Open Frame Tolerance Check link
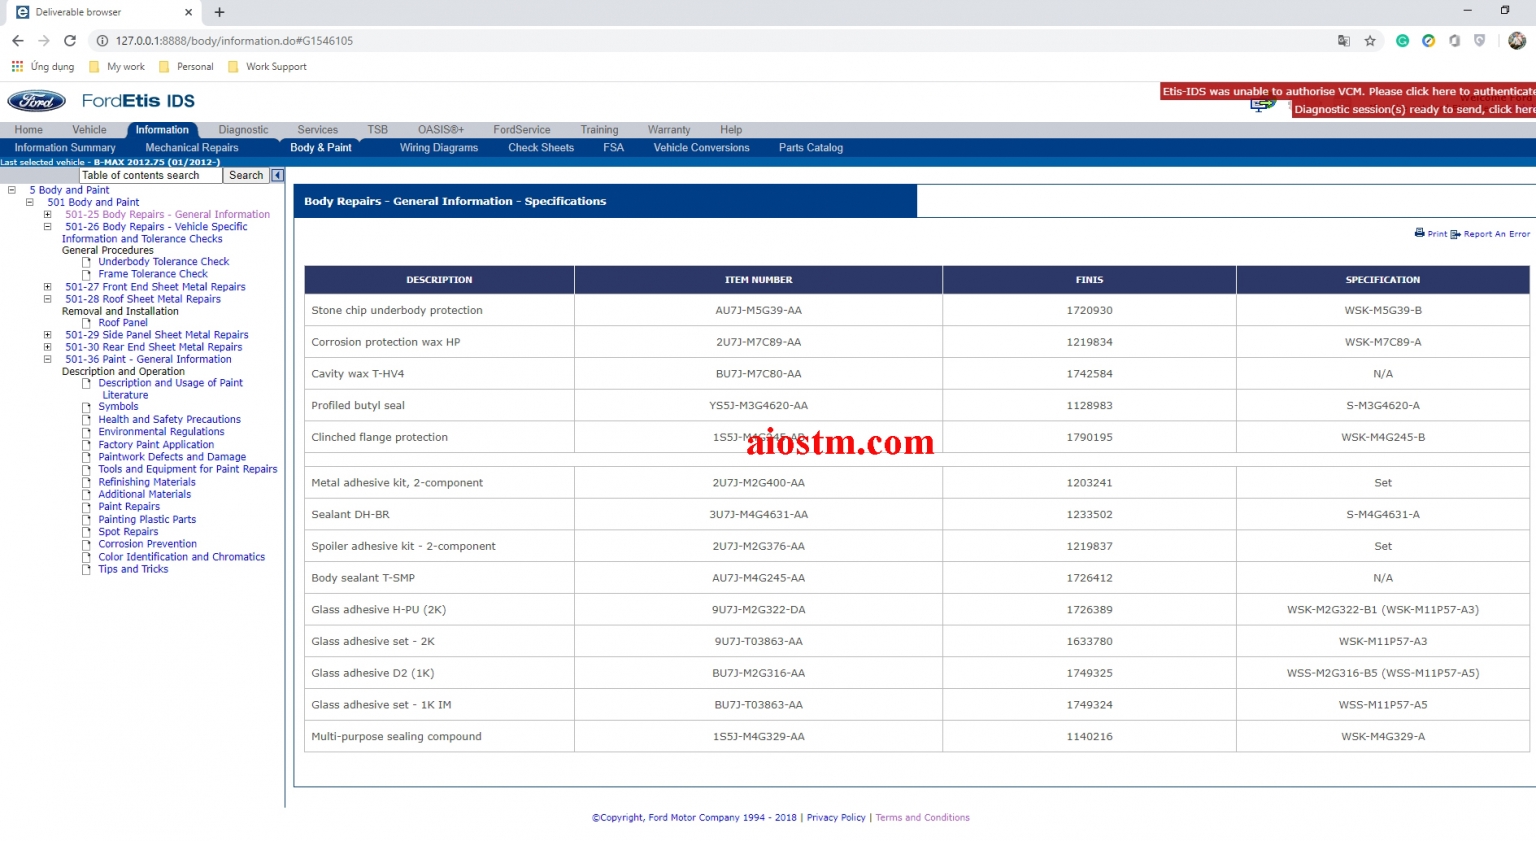Image resolution: width=1536 pixels, height=841 pixels. click(153, 274)
